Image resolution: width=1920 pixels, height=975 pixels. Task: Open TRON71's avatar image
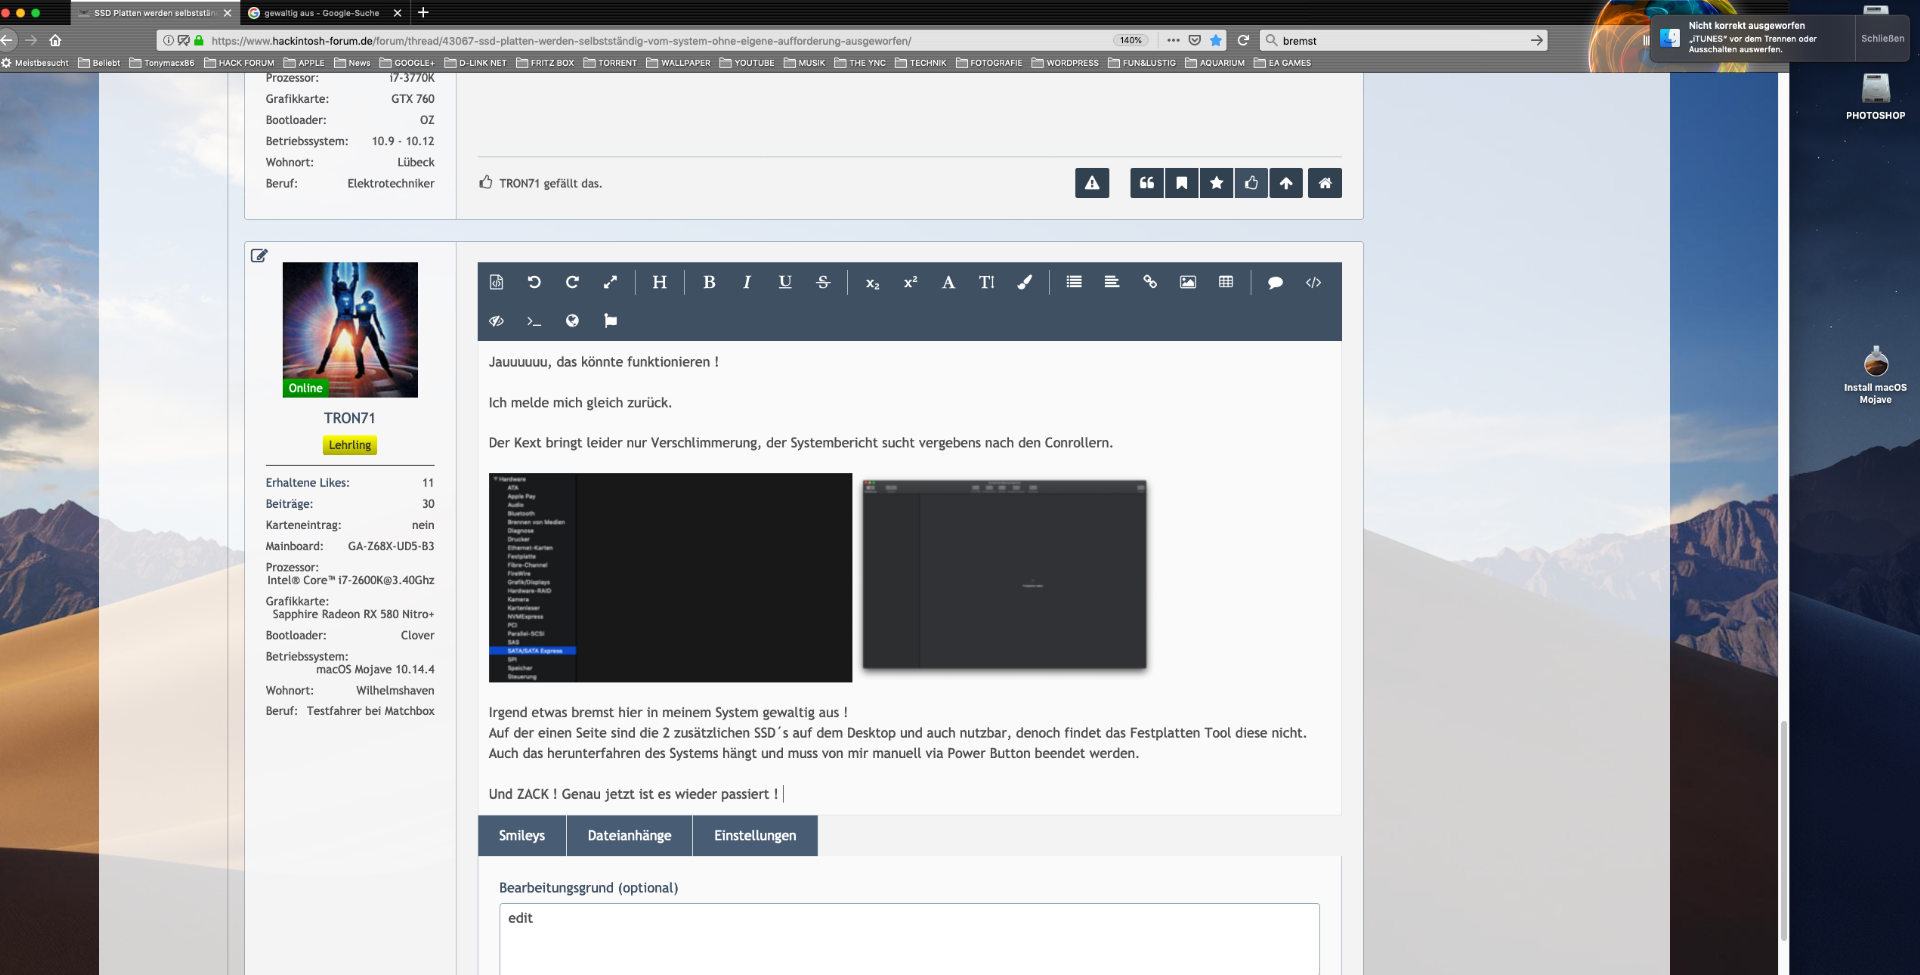350,330
